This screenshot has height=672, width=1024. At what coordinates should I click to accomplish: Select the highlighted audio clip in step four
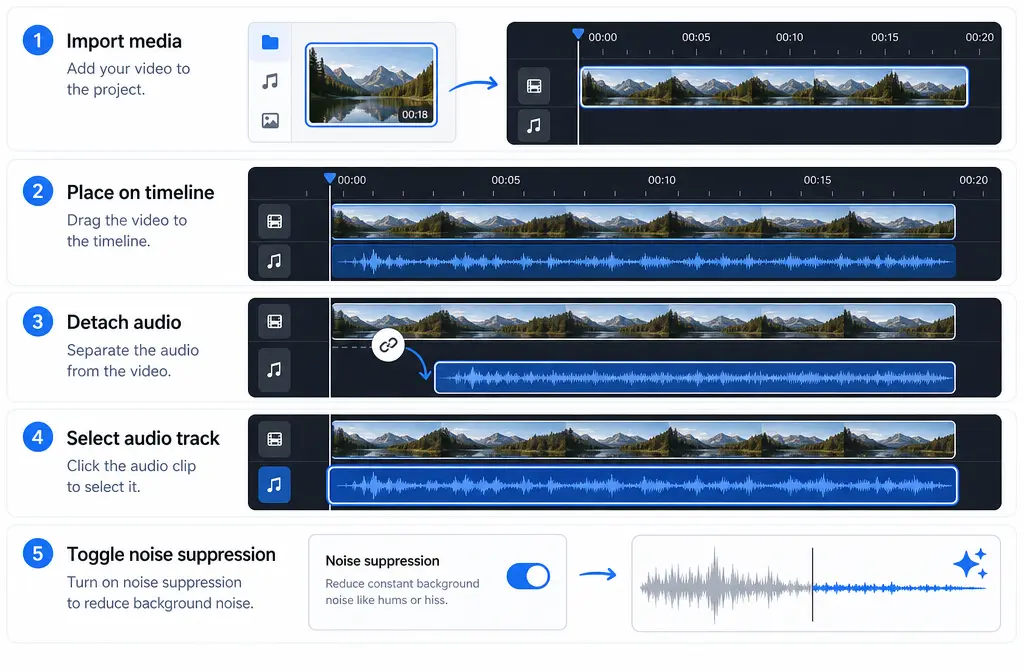643,485
